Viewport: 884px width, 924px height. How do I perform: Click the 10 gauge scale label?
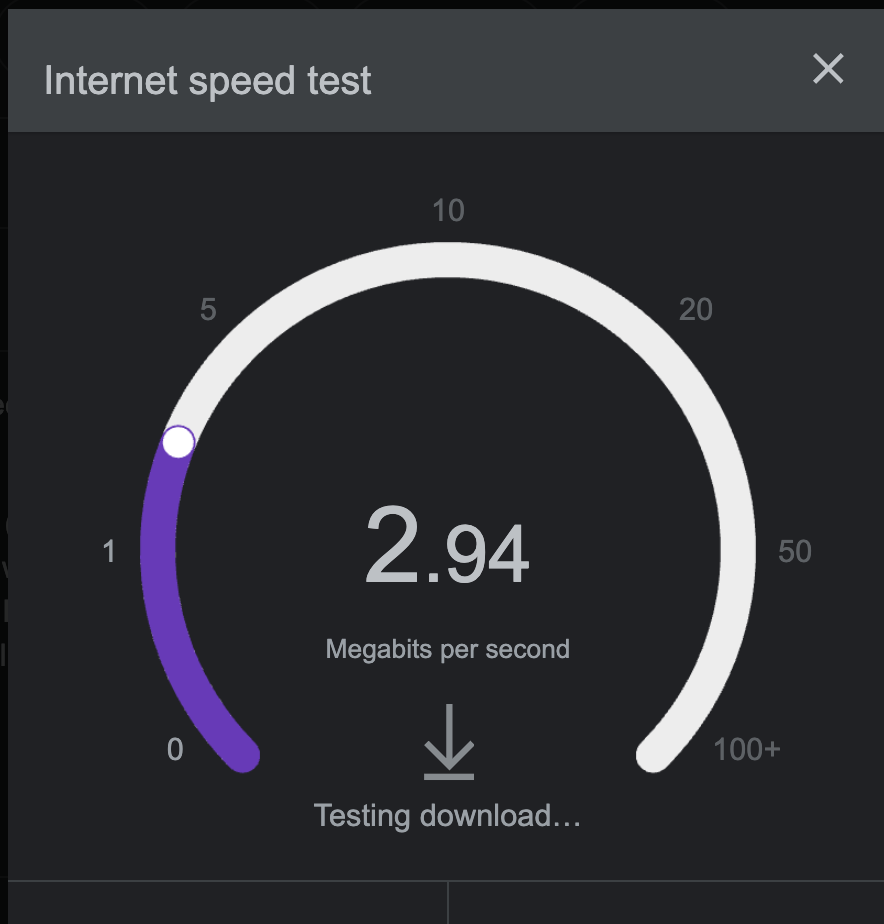(448, 210)
